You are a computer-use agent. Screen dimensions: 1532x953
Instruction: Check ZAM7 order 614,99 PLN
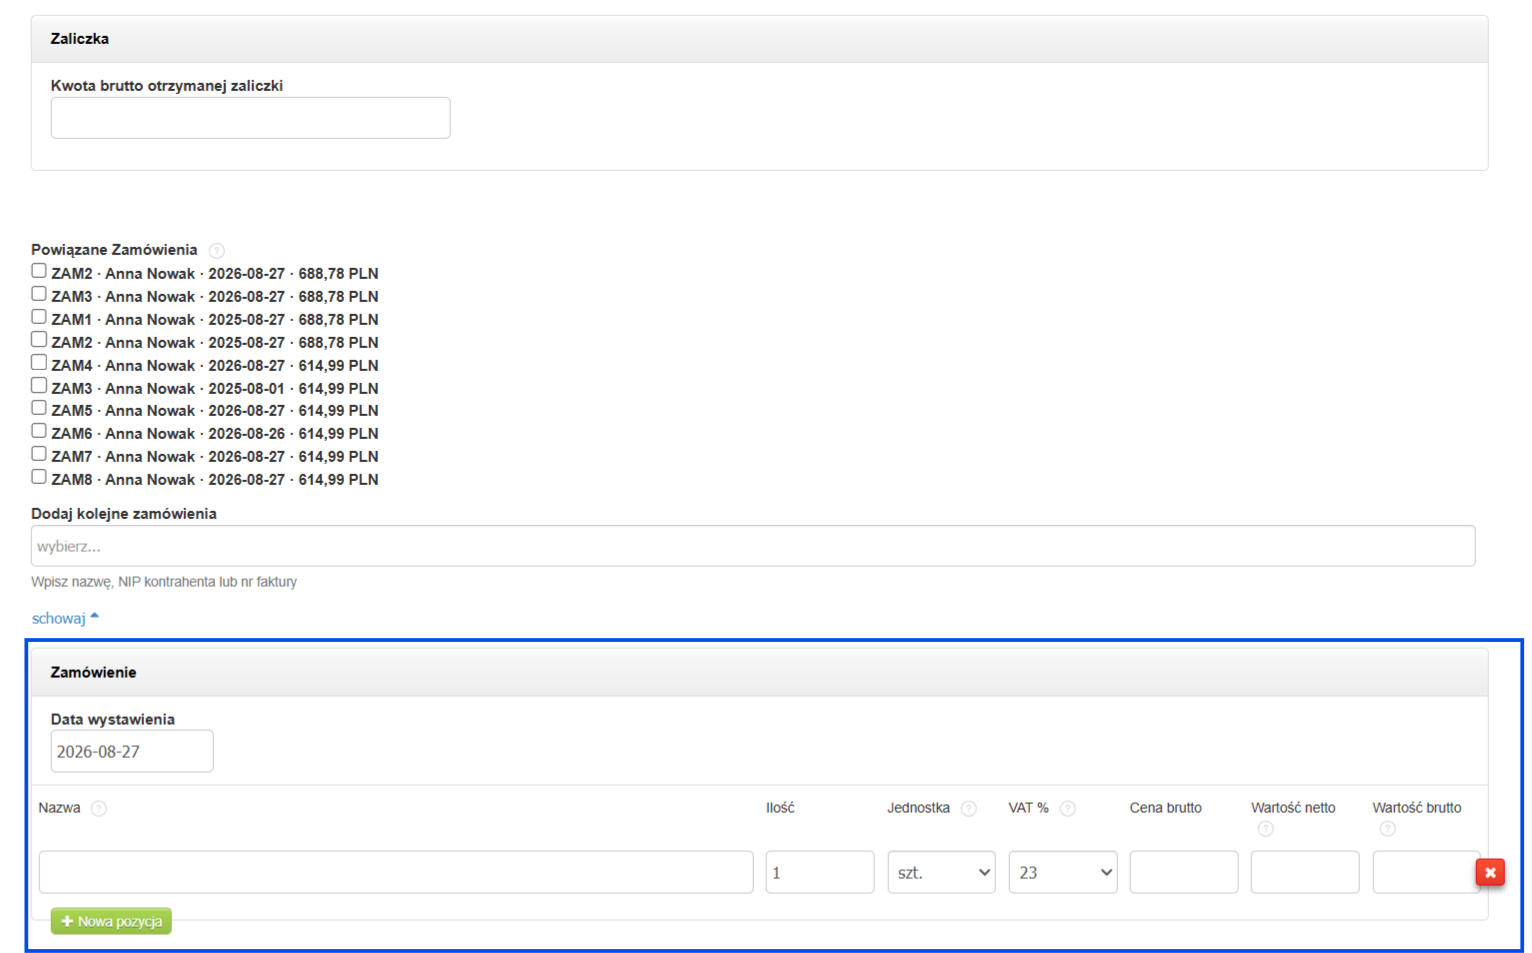coord(39,454)
